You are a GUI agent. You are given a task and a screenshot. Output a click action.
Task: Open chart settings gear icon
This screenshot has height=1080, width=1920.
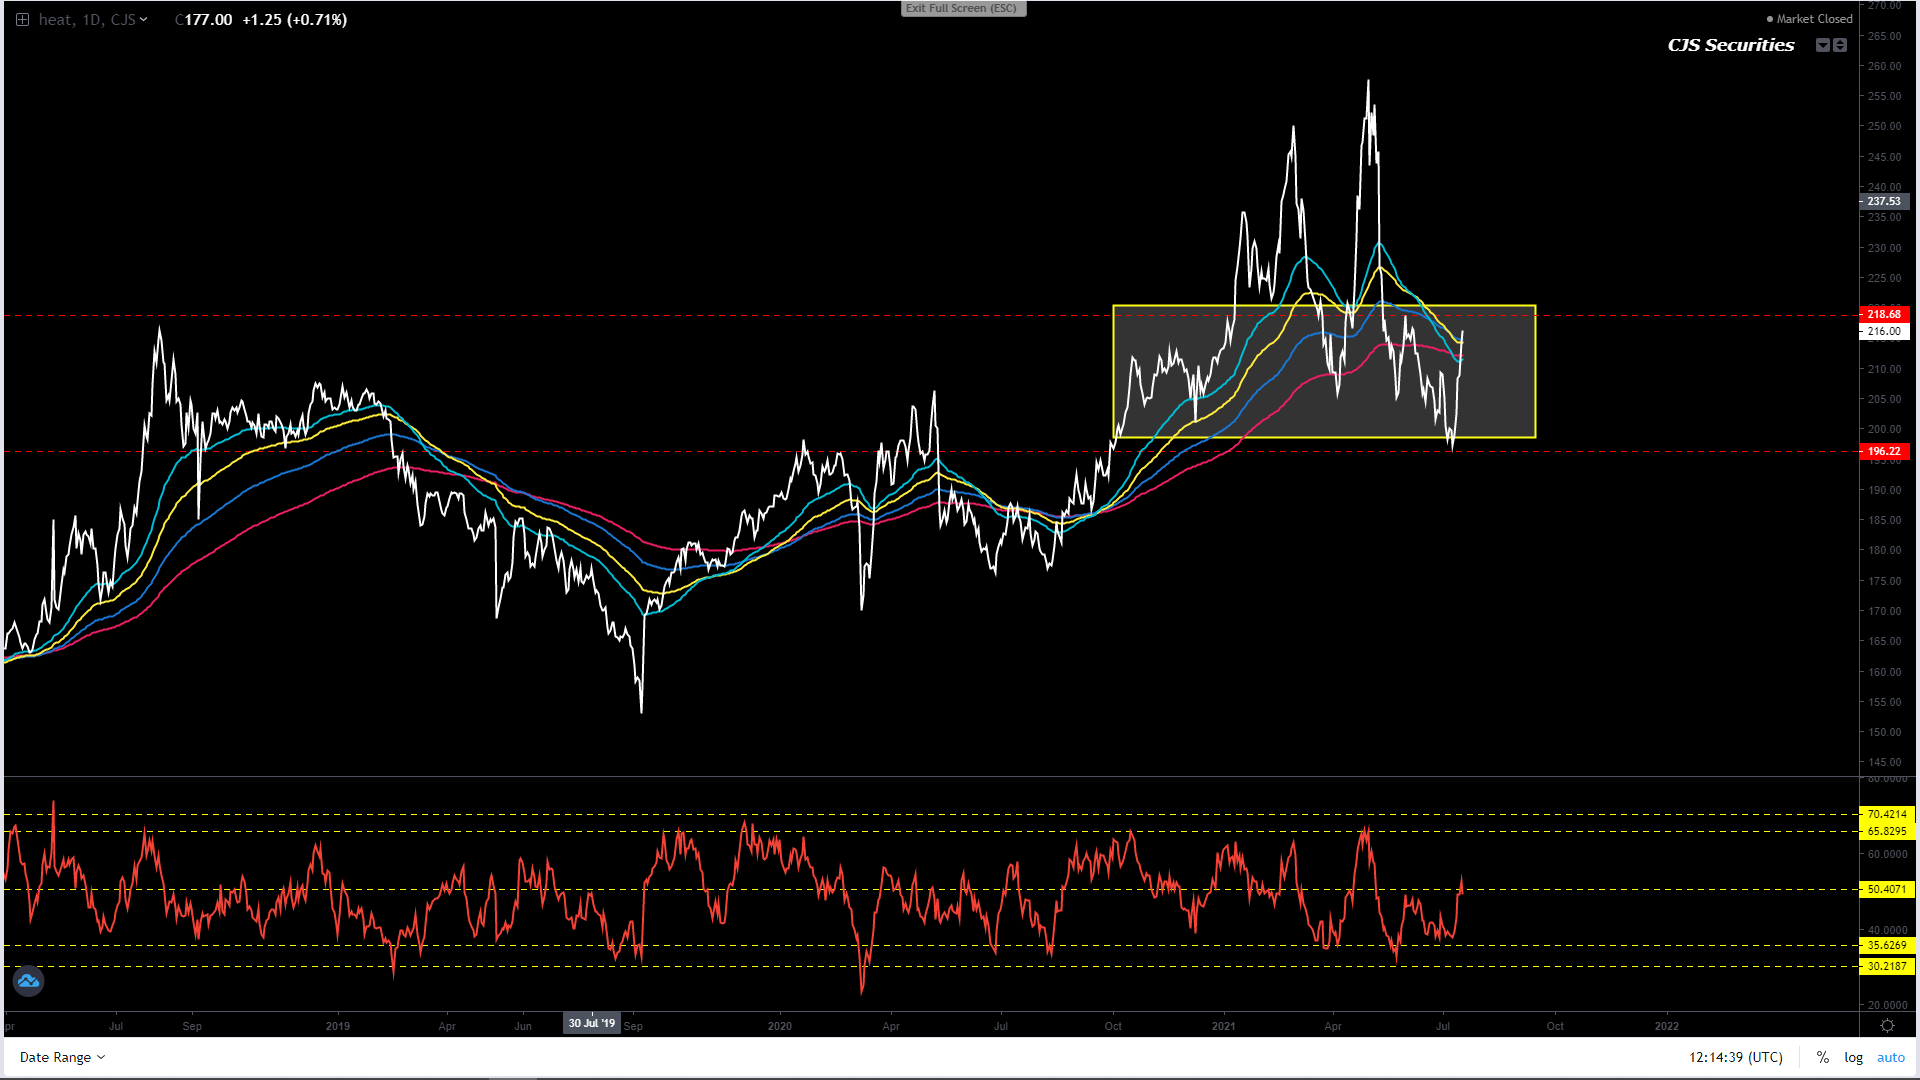coord(1887,1026)
